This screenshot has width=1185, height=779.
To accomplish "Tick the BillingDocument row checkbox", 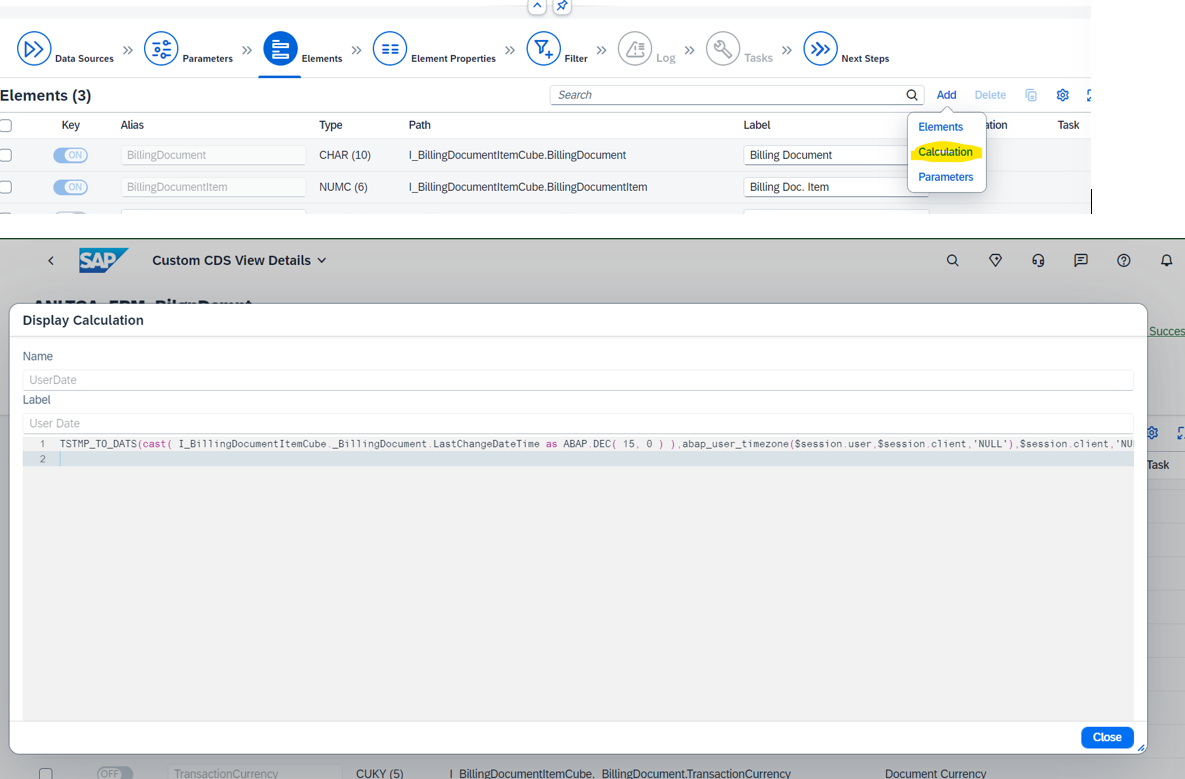I will click(x=6, y=155).
